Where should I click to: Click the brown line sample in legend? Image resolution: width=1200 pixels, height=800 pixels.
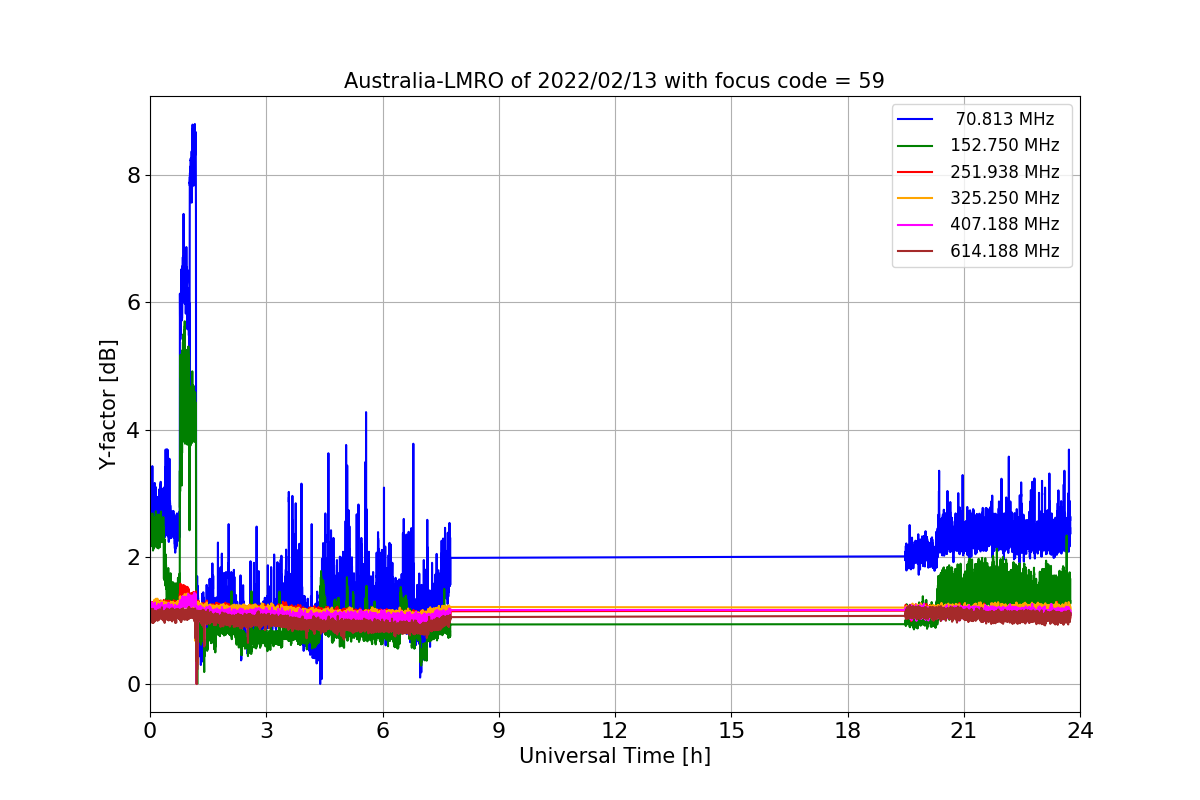point(915,251)
